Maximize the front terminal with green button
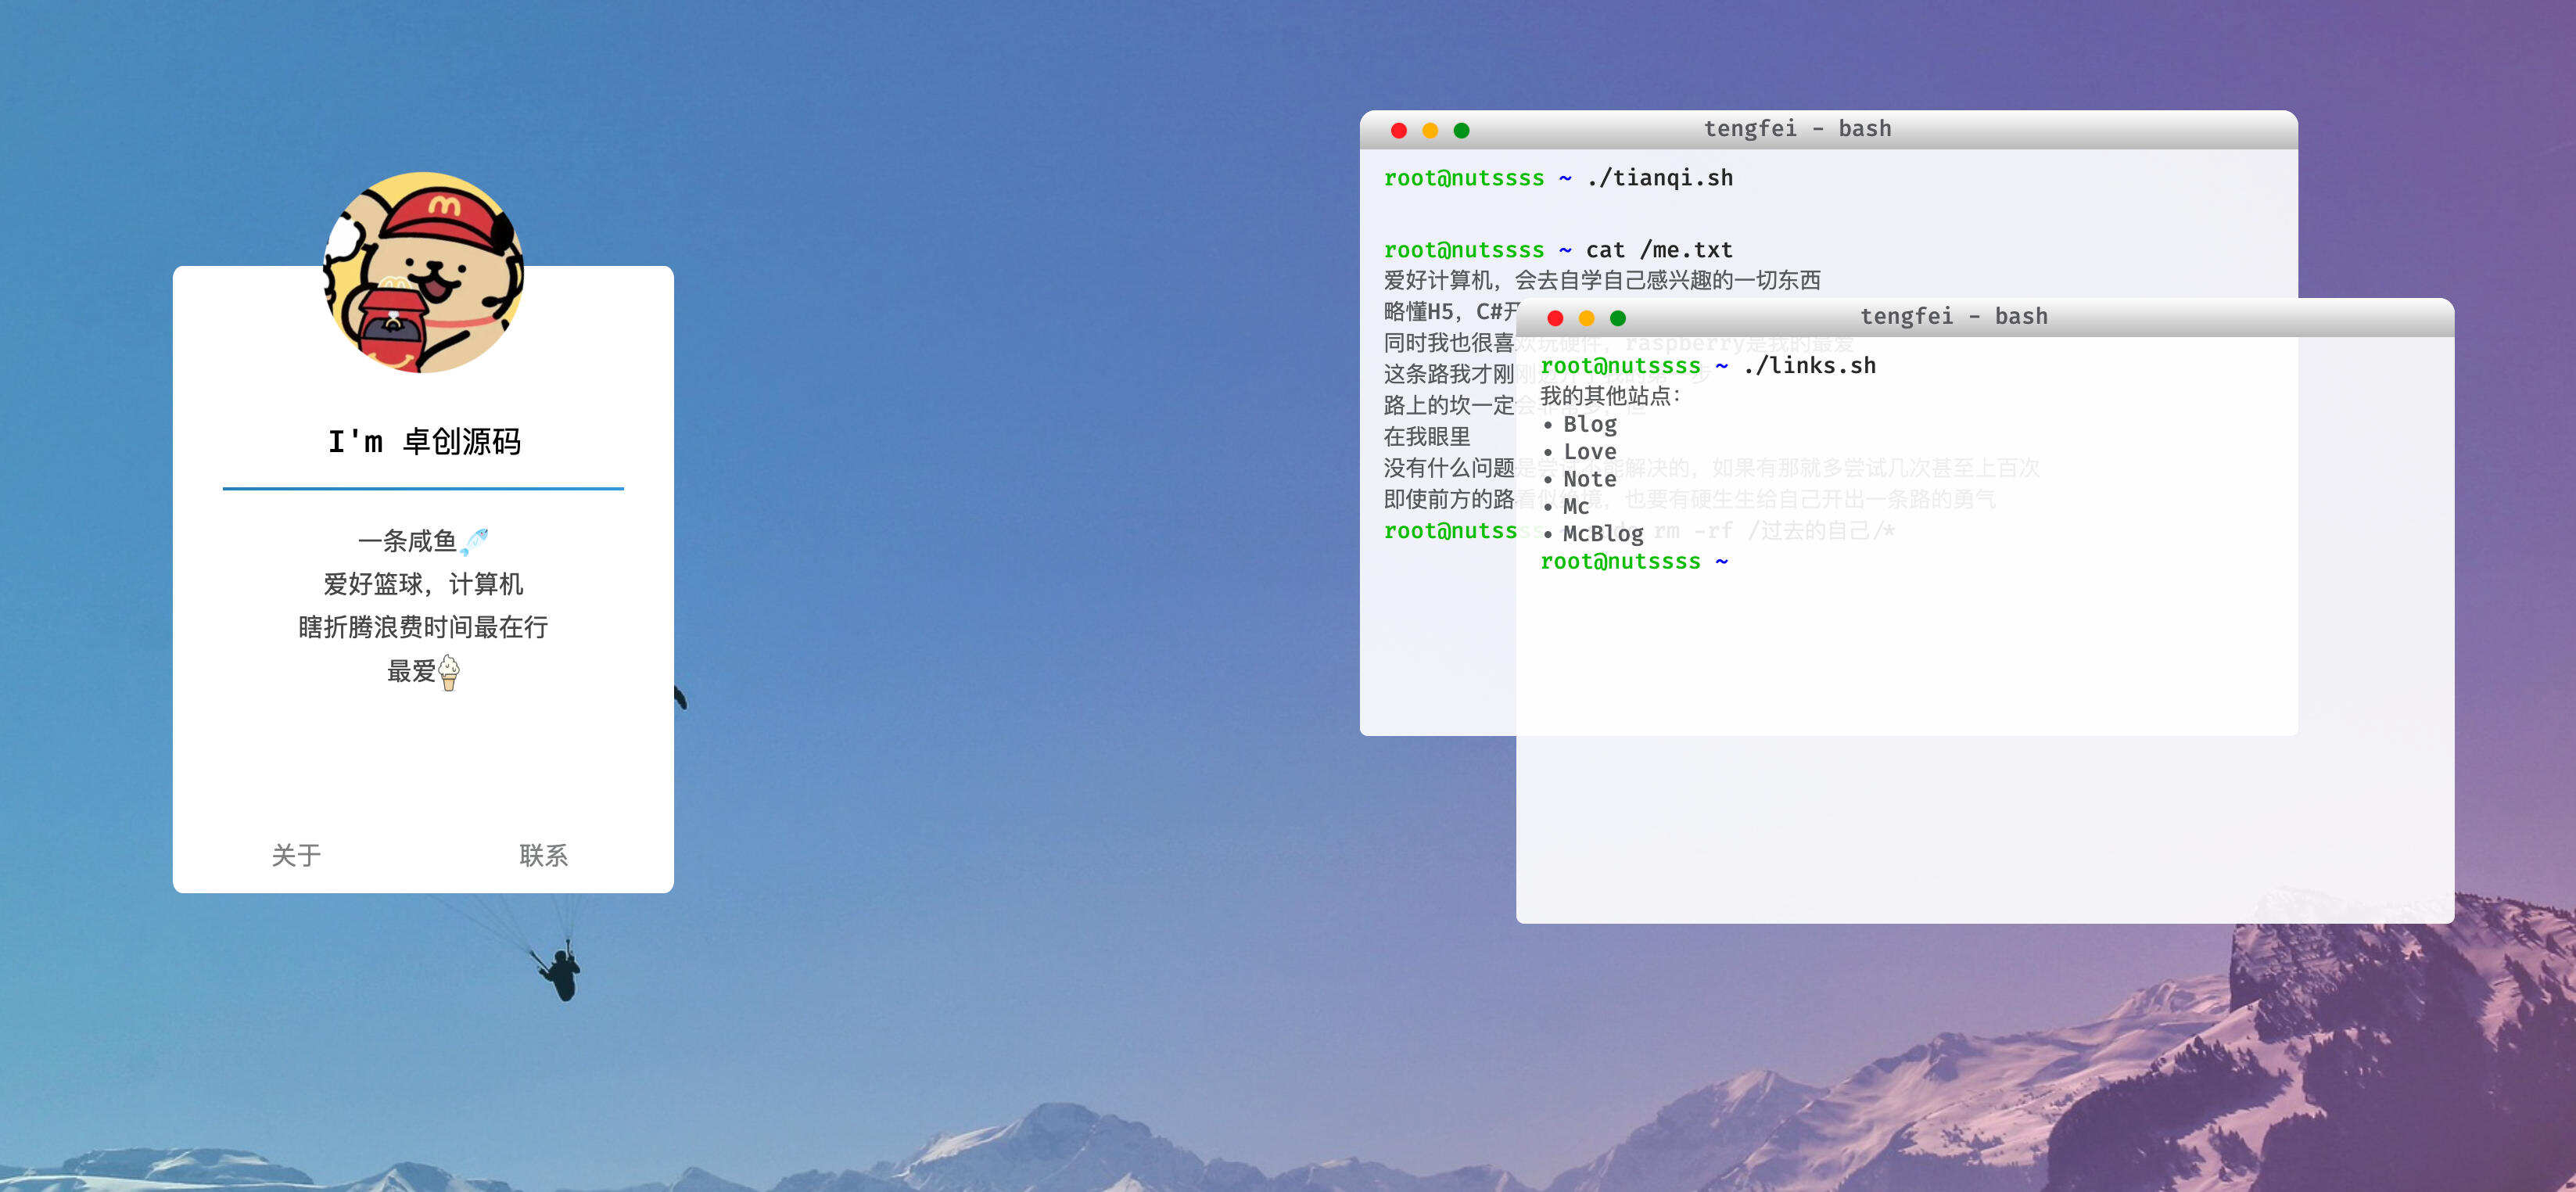 point(1618,318)
